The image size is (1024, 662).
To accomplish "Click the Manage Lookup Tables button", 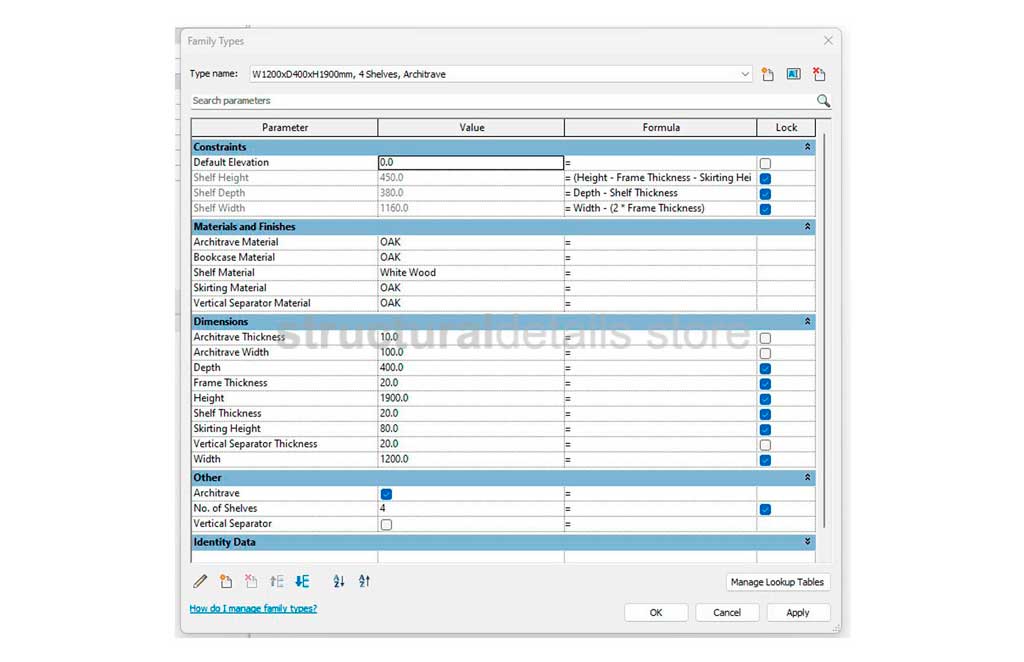I will 777,582.
